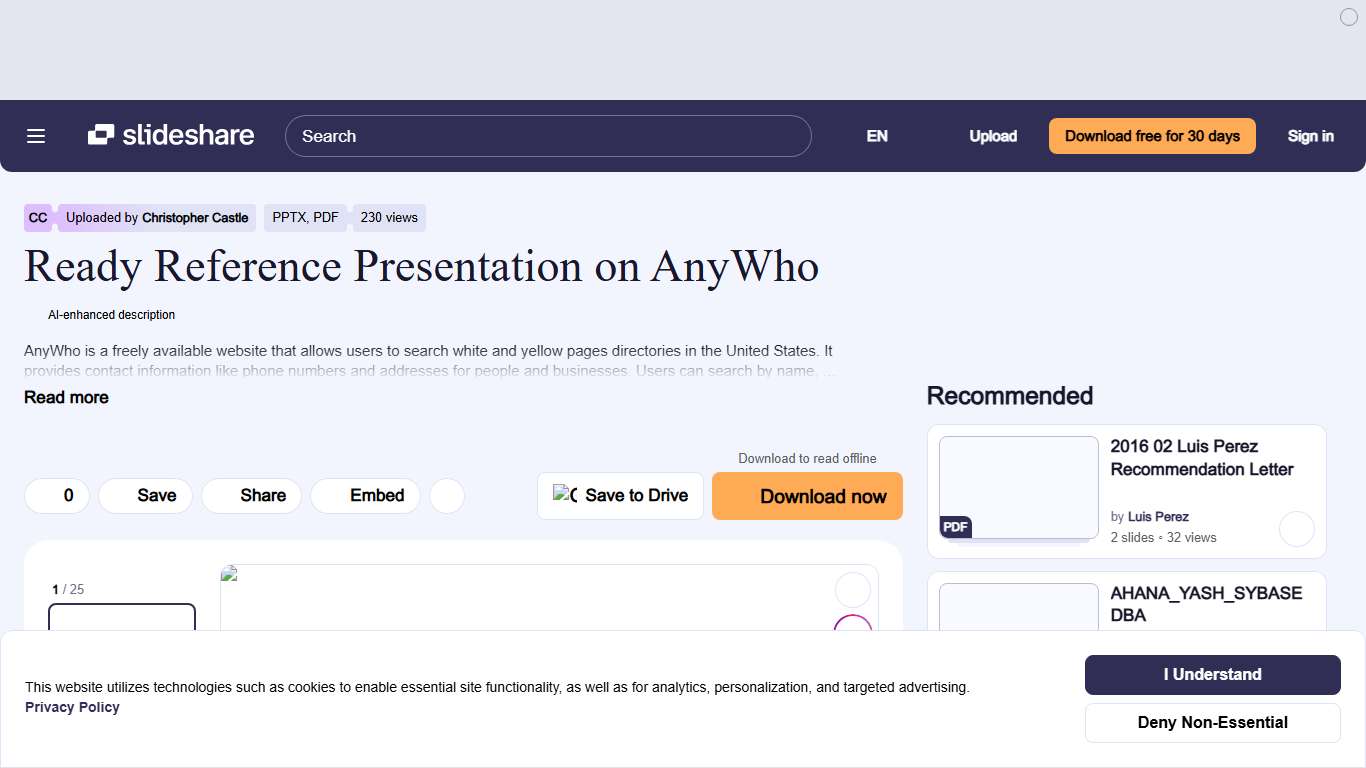Viewport: 1366px width, 768px height.
Task: Save the presentation to your list
Action: pos(145,495)
